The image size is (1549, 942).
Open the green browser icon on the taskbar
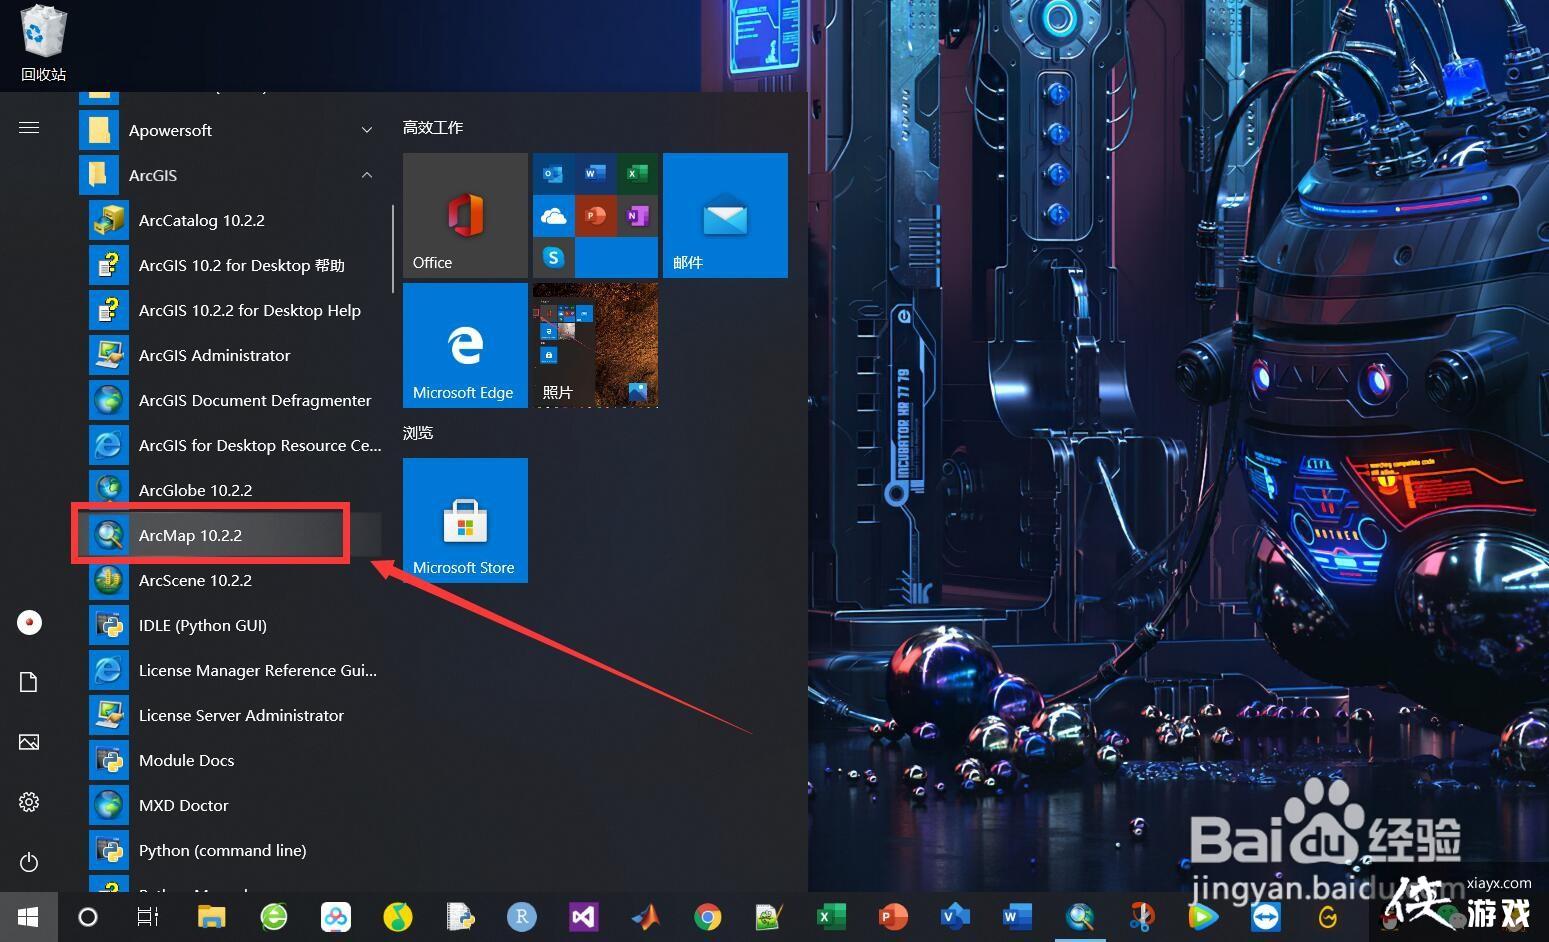coord(274,917)
